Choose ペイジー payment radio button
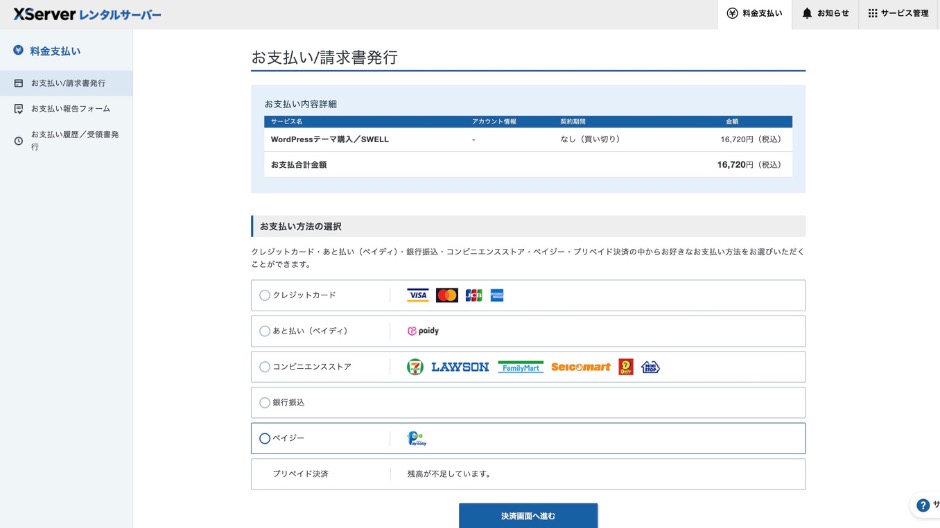 pos(265,438)
